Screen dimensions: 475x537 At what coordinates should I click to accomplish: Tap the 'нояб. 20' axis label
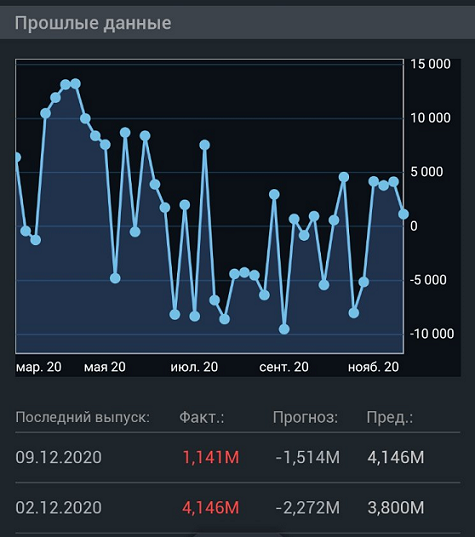click(373, 367)
